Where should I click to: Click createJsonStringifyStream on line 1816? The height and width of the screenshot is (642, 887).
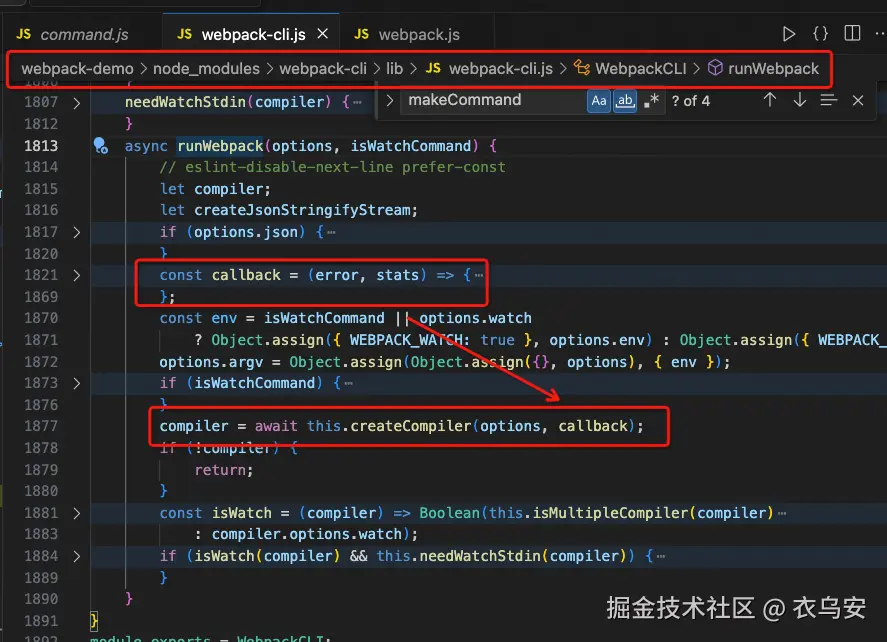coord(302,210)
